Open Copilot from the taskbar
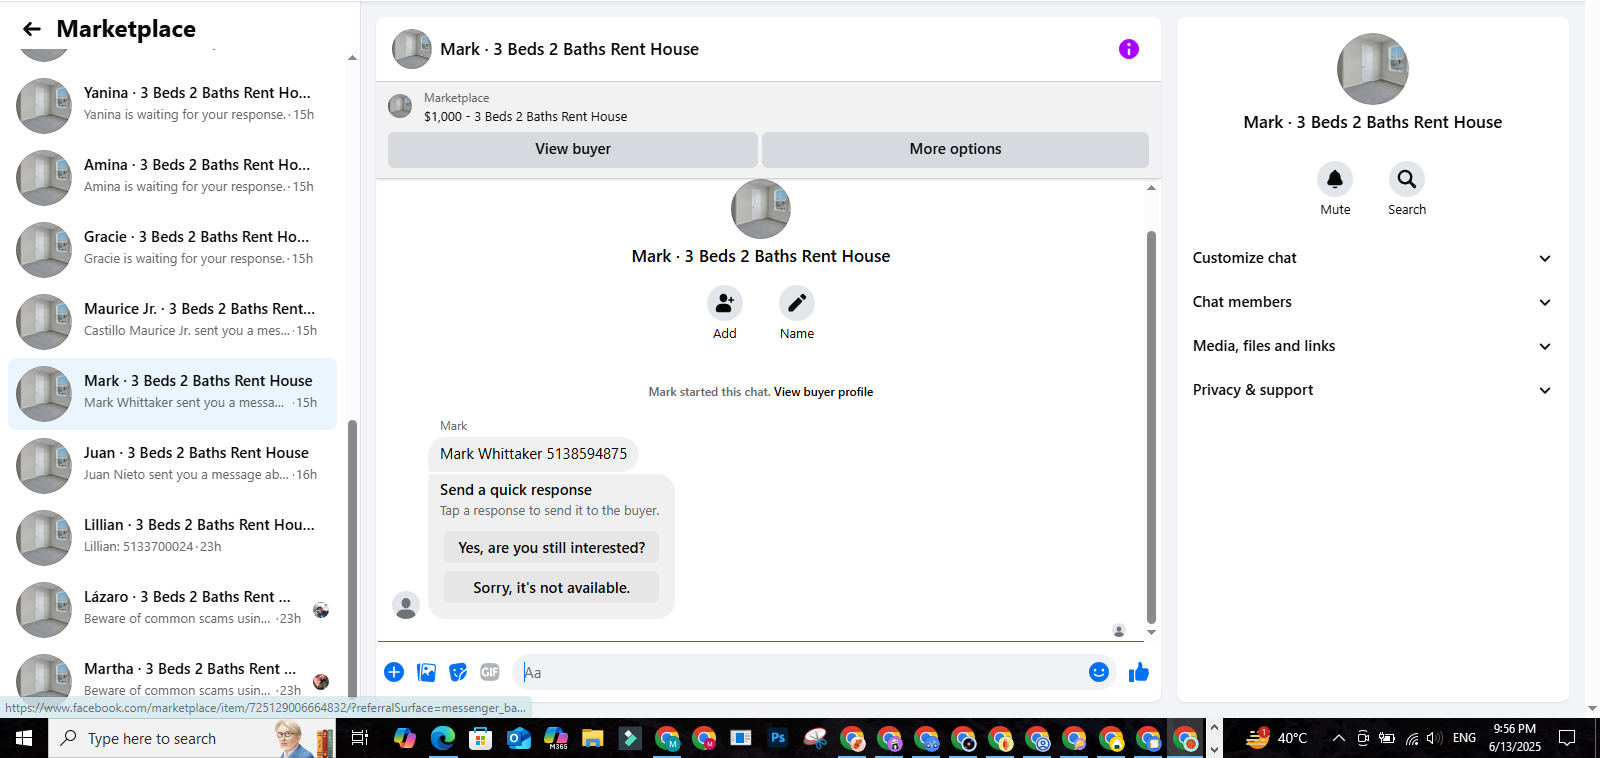 click(405, 738)
